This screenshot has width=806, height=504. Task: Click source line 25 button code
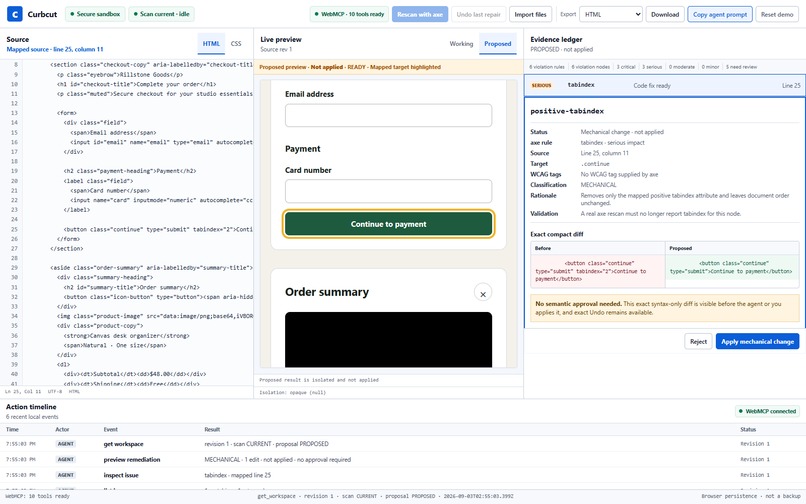tap(158, 229)
